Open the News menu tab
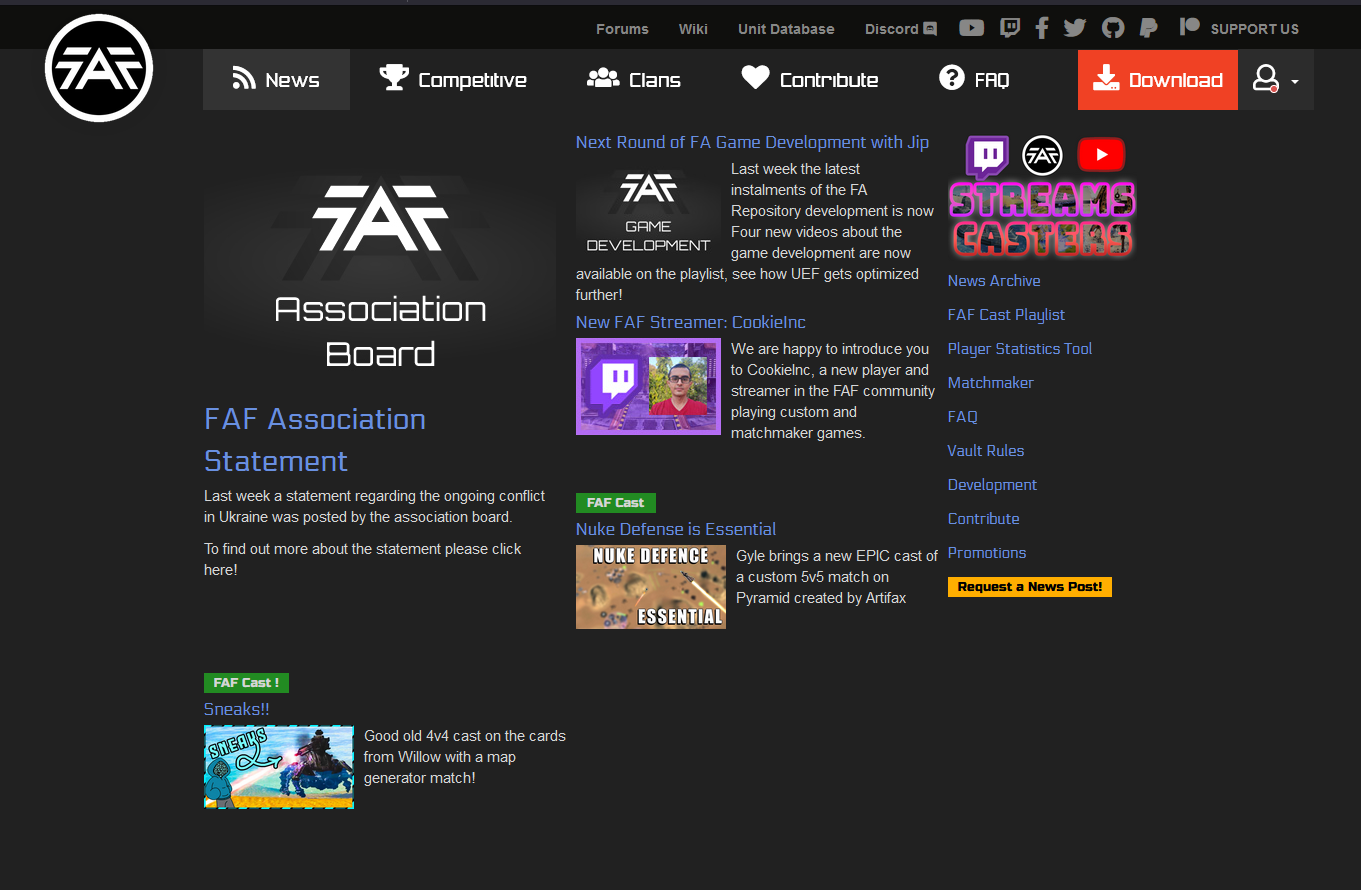The height and width of the screenshot is (890, 1361). 276,80
